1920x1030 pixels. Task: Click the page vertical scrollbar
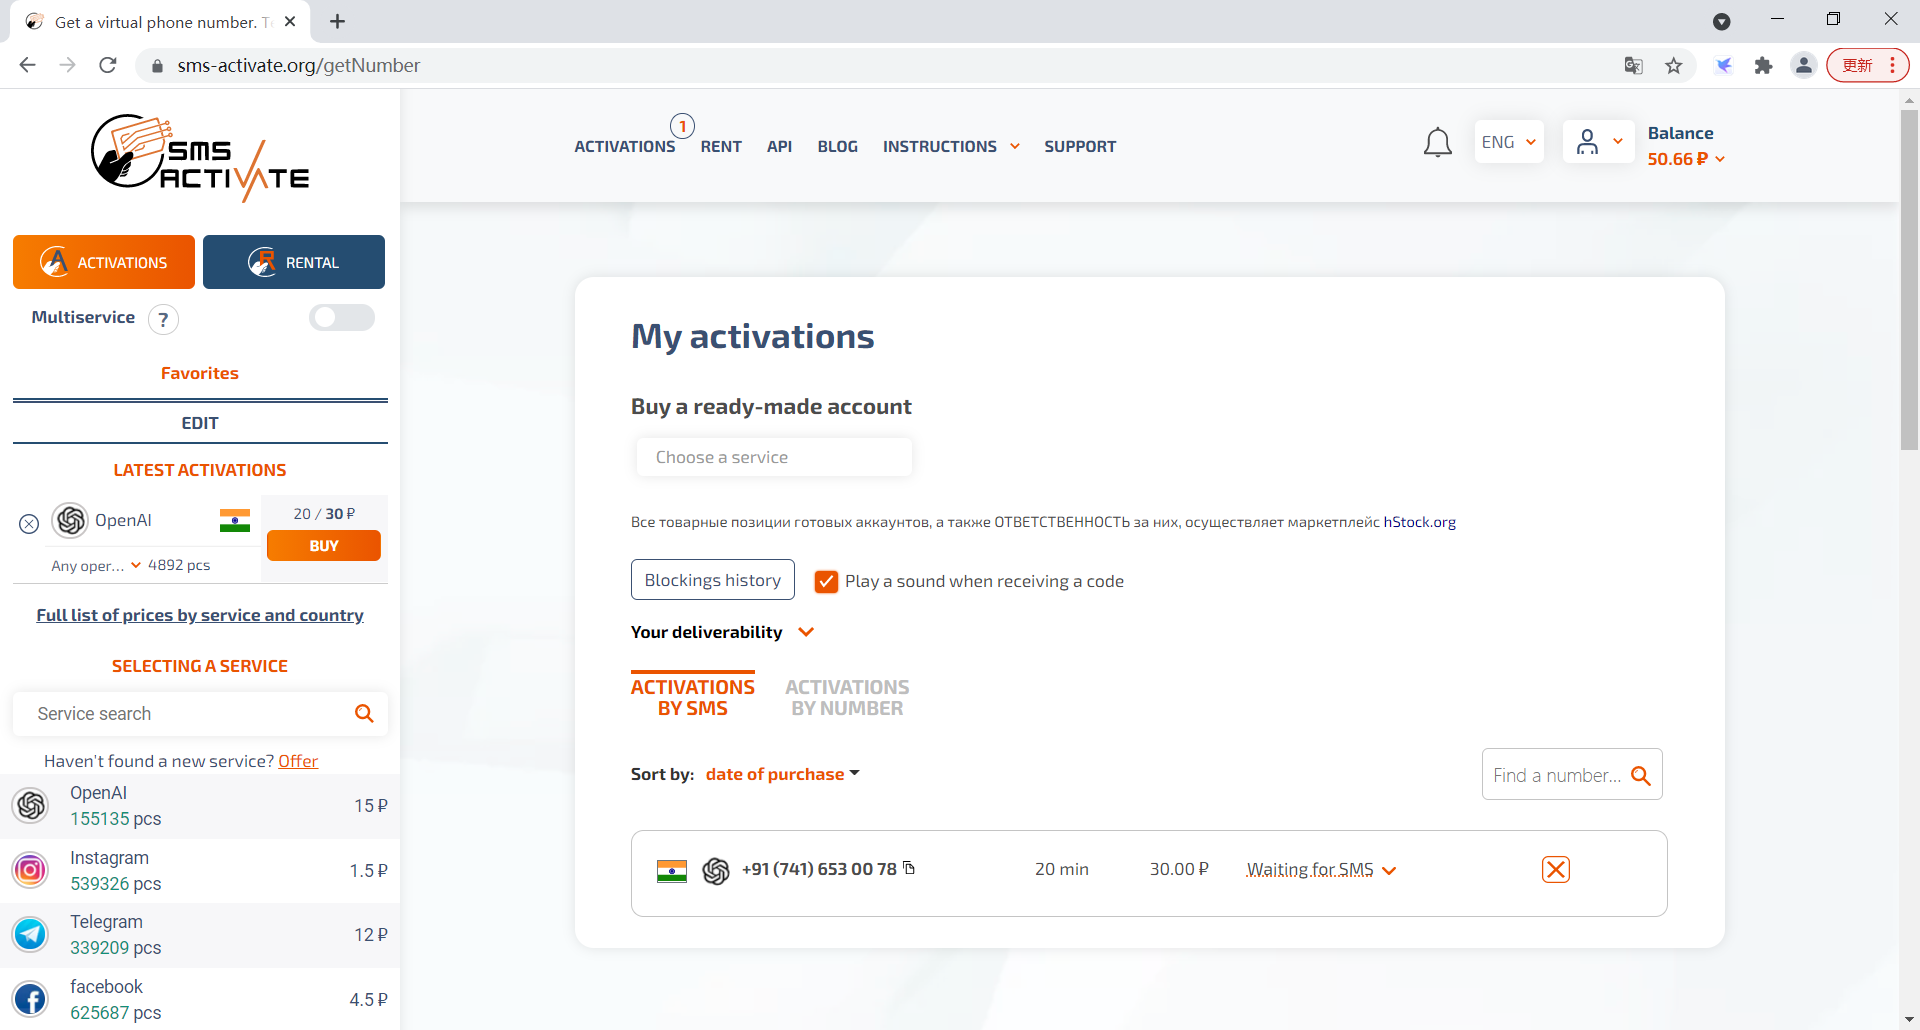[1909, 280]
